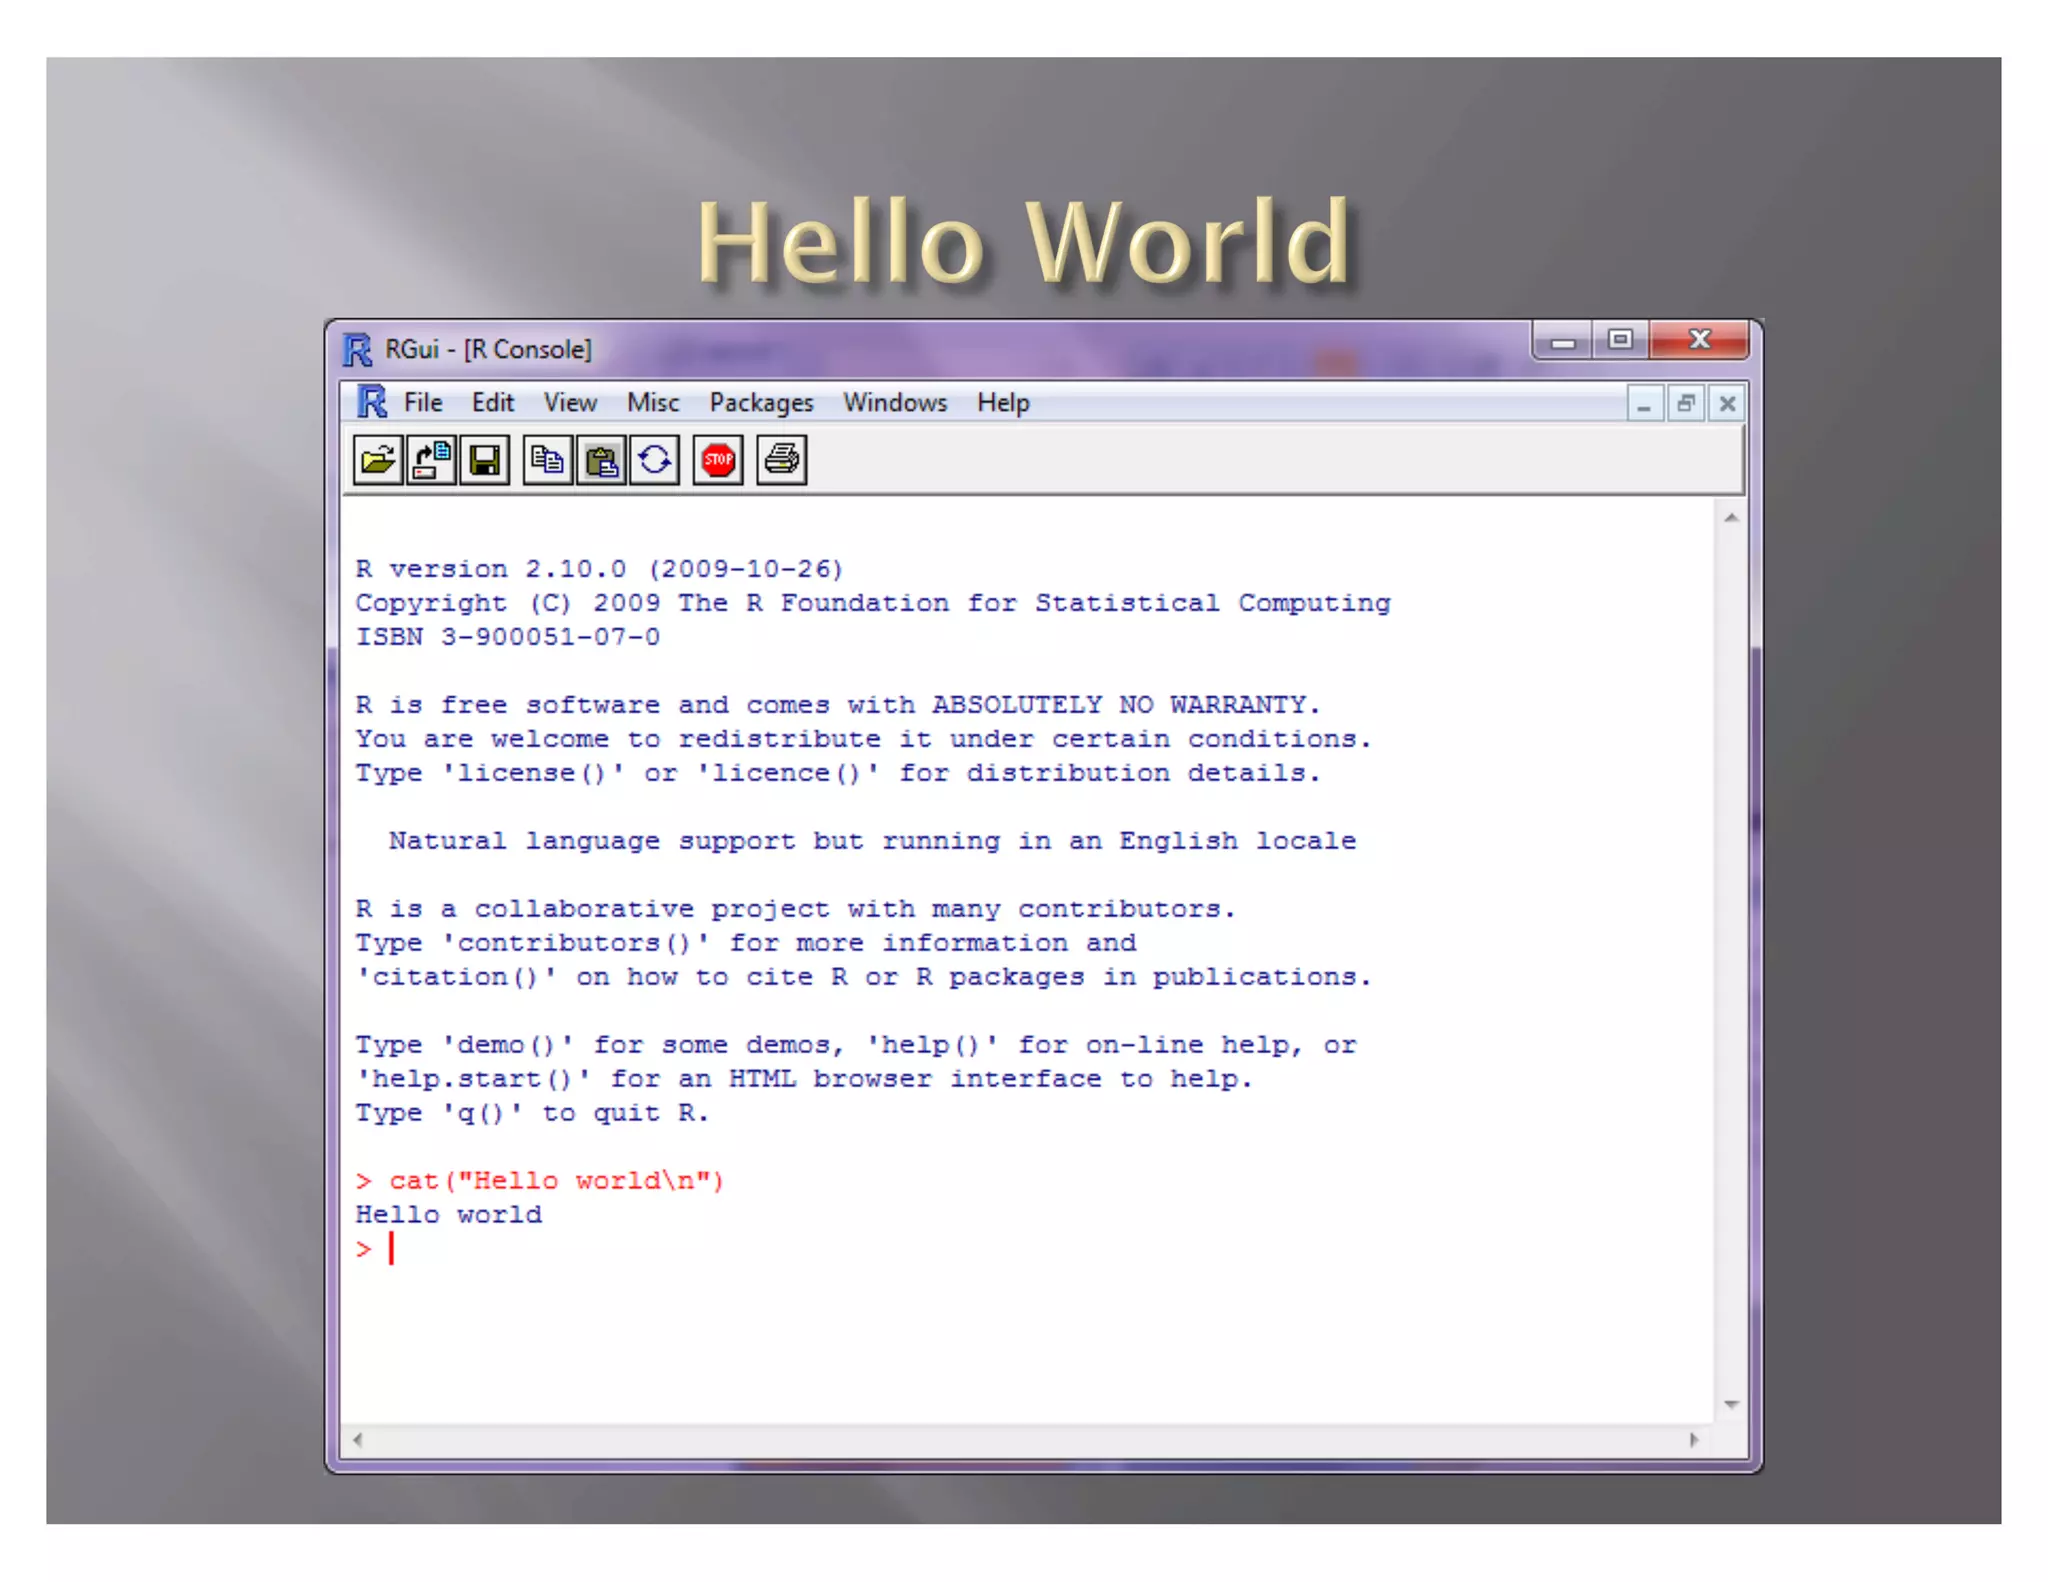Open the Windows menu

click(x=894, y=402)
